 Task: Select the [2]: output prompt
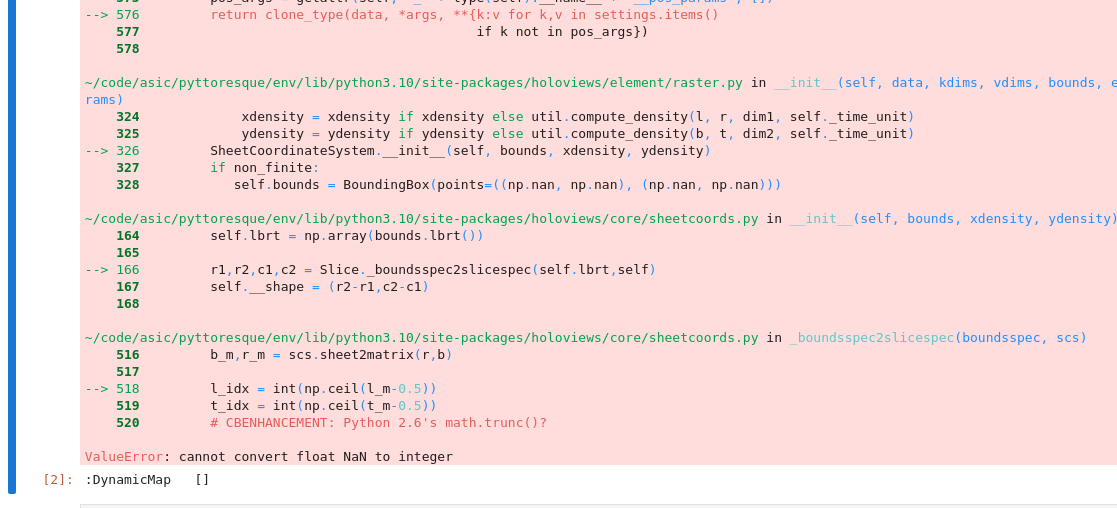pos(58,480)
